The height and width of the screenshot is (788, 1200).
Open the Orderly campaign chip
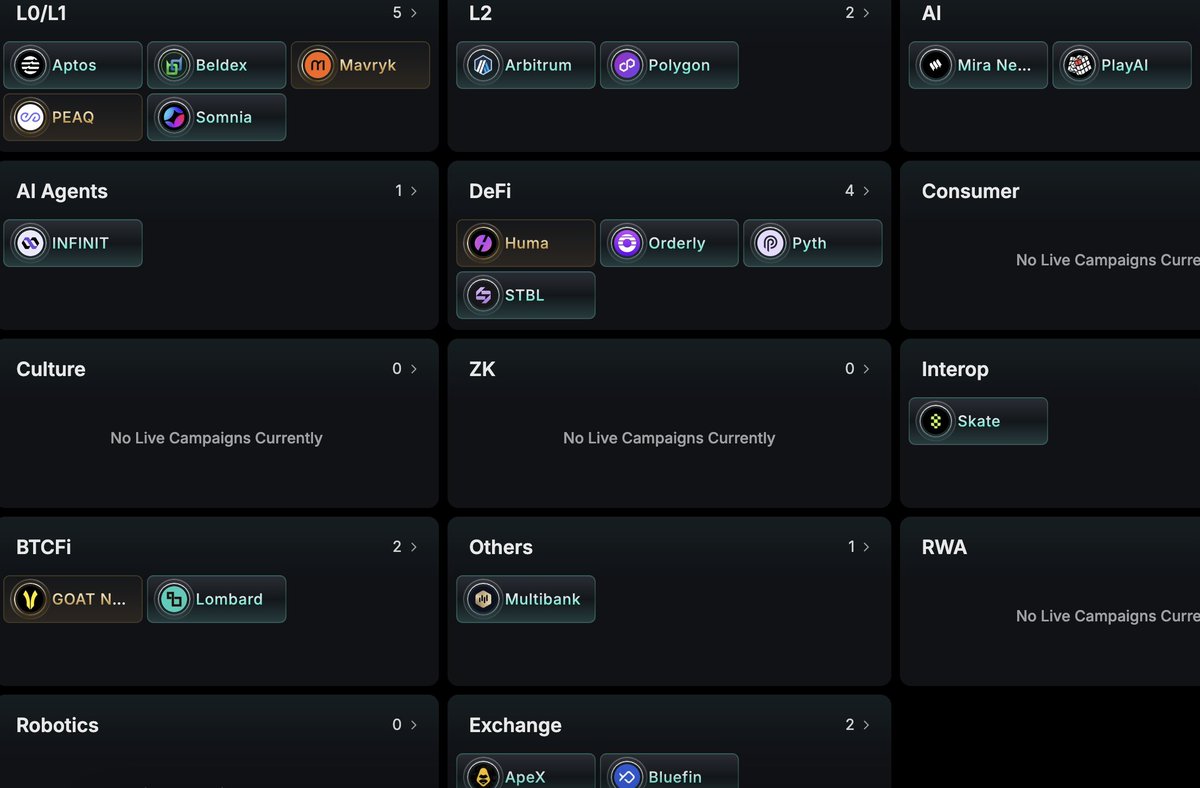669,243
